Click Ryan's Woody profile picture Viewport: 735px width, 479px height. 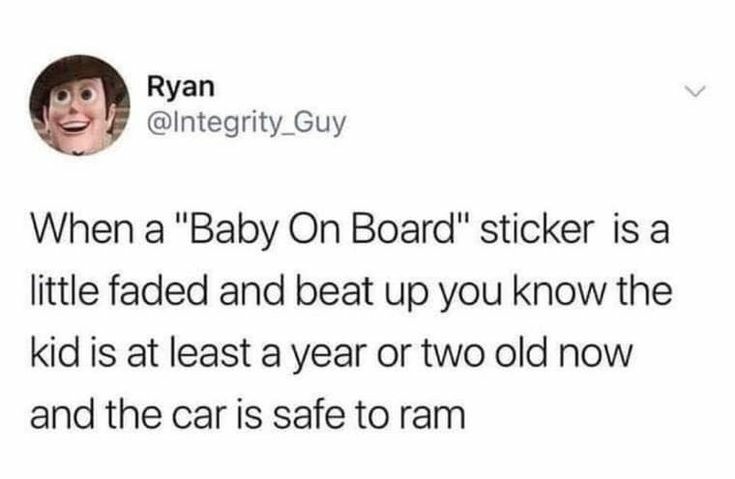(x=80, y=105)
